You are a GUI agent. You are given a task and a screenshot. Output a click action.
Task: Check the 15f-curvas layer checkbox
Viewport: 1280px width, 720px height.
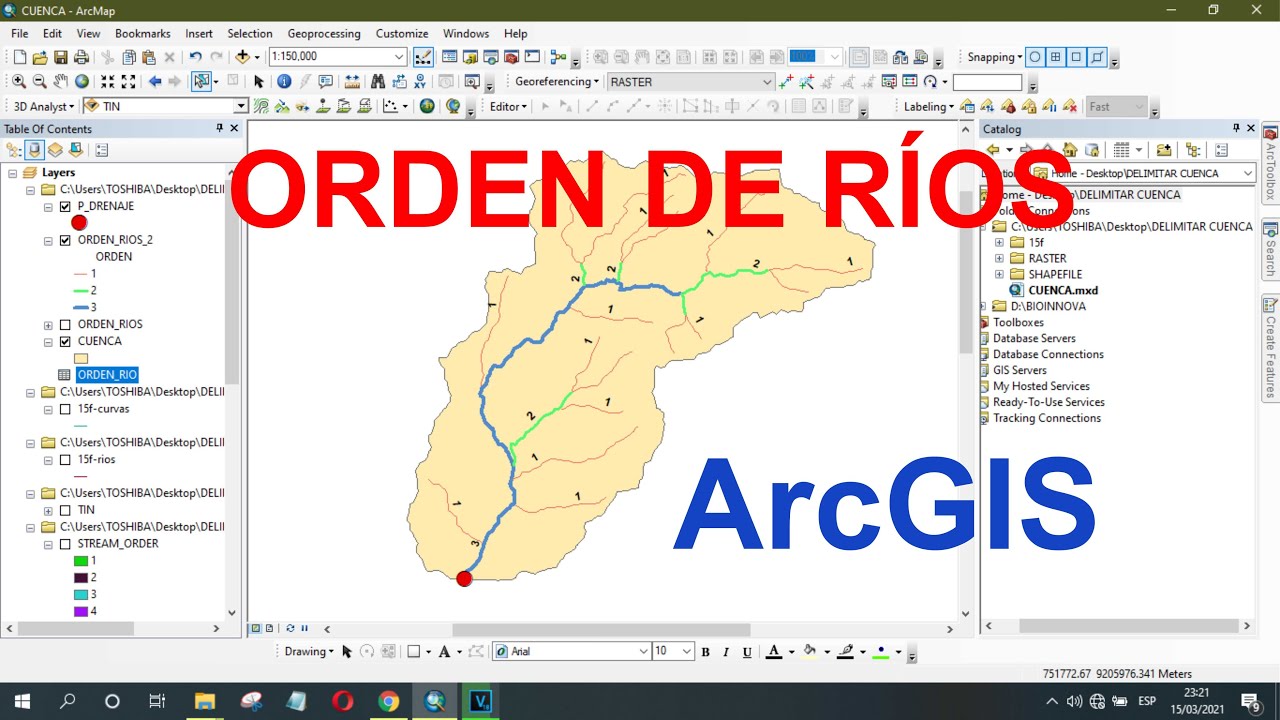point(65,410)
